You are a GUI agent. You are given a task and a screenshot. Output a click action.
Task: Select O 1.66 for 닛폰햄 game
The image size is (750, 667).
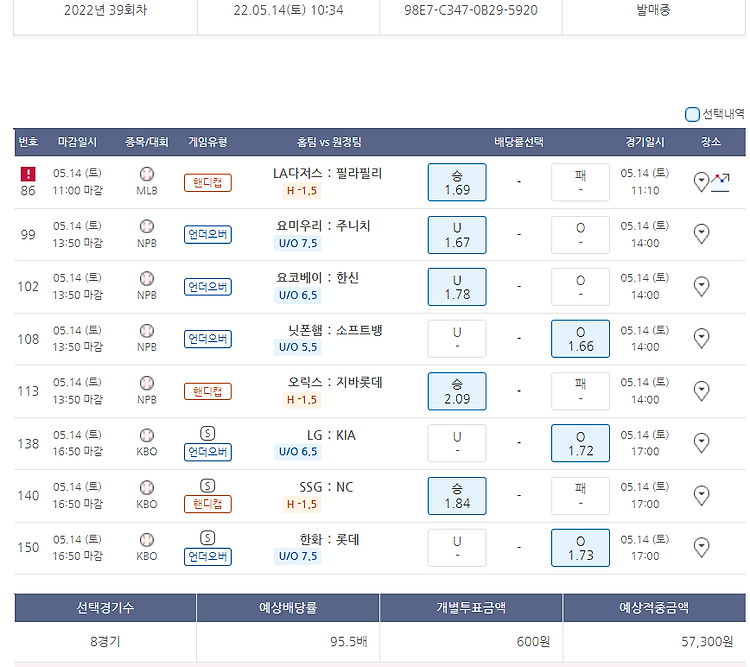(x=580, y=339)
